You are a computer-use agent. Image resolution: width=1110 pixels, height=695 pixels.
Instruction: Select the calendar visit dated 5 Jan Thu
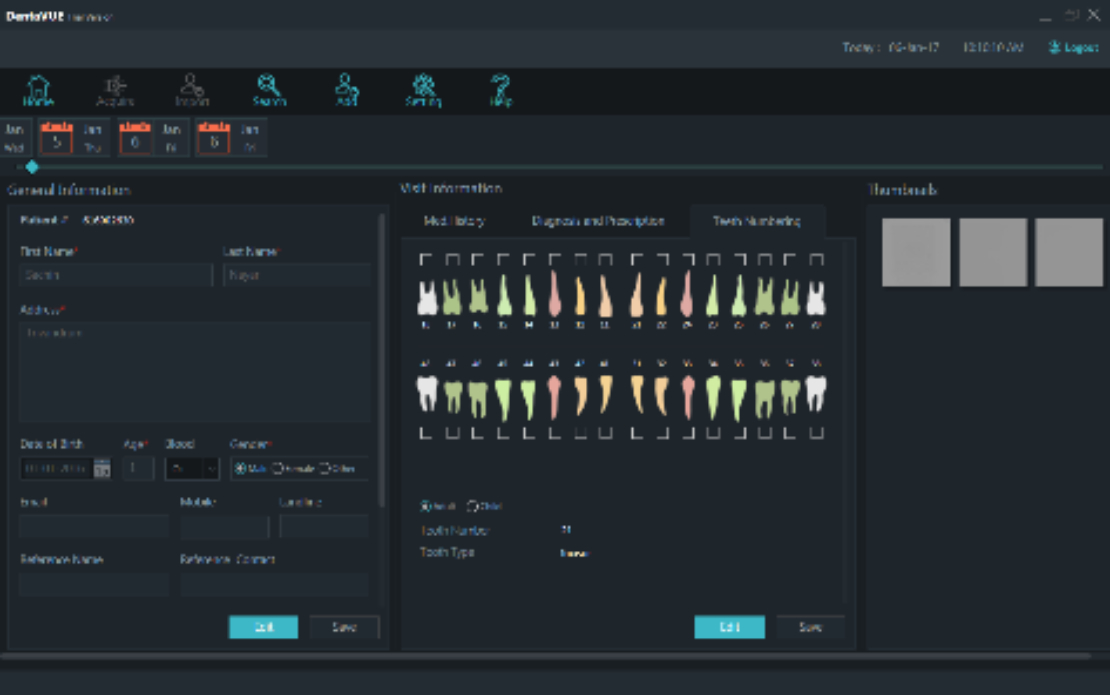74,137
